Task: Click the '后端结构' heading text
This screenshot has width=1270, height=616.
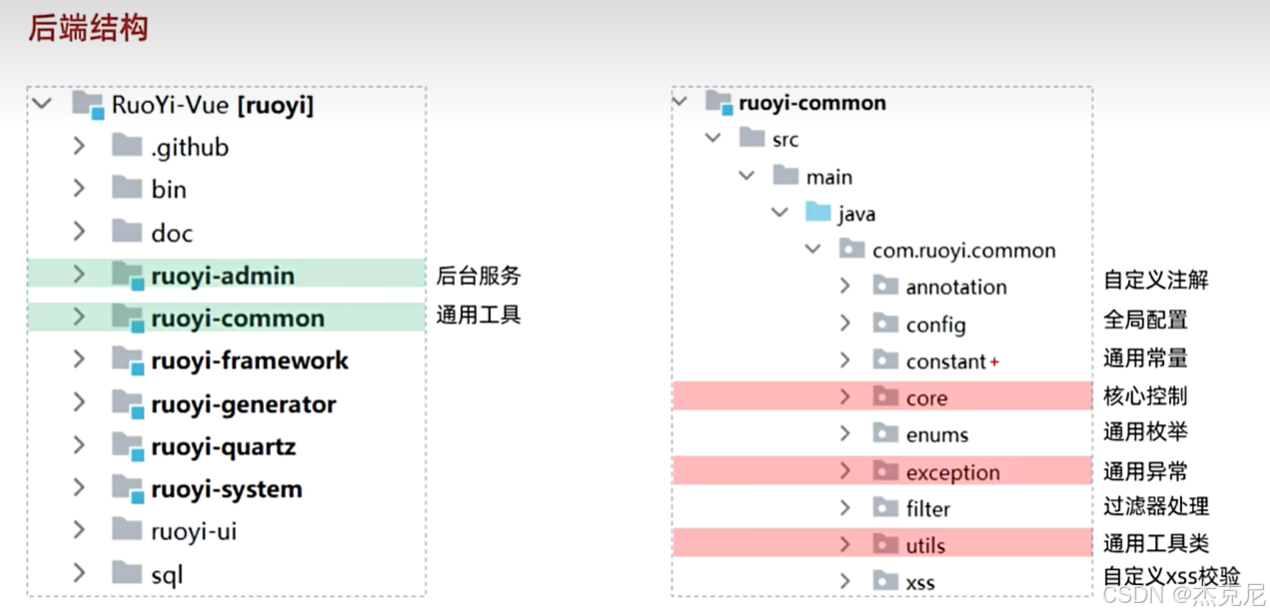Action: tap(88, 28)
